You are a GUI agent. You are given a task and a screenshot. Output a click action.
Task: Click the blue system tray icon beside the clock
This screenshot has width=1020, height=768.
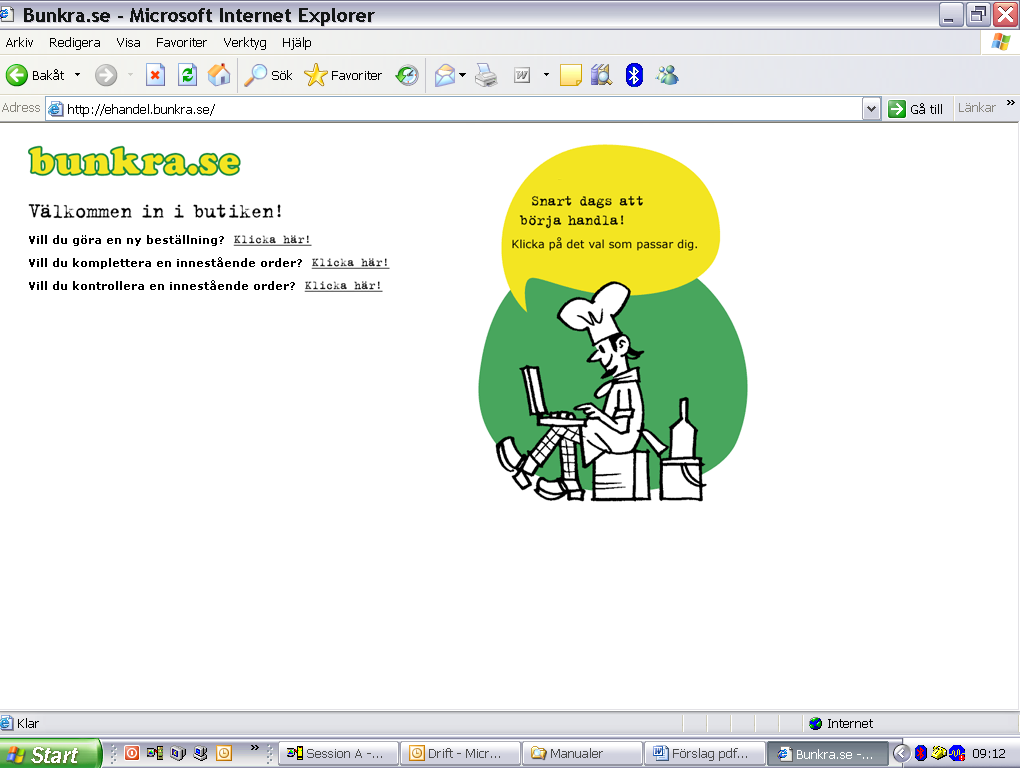957,754
